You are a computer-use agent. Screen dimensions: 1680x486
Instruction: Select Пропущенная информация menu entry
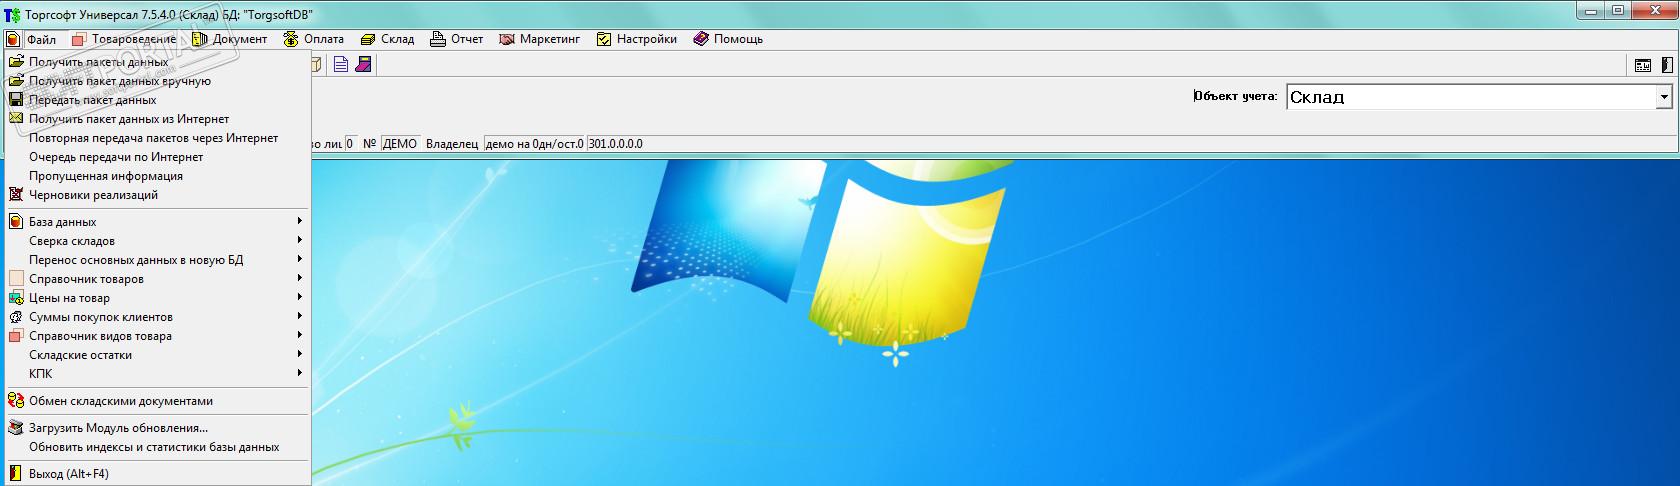tap(157, 176)
